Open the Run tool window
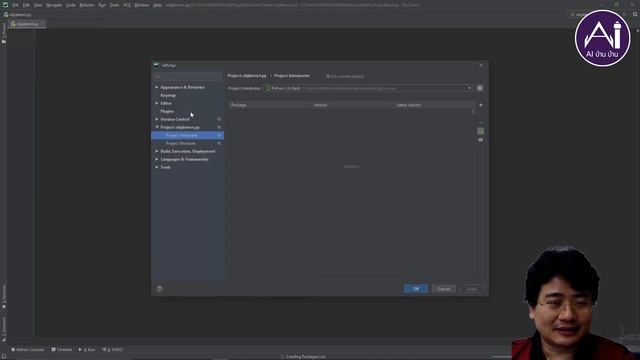Image resolution: width=640 pixels, height=360 pixels. click(x=87, y=350)
